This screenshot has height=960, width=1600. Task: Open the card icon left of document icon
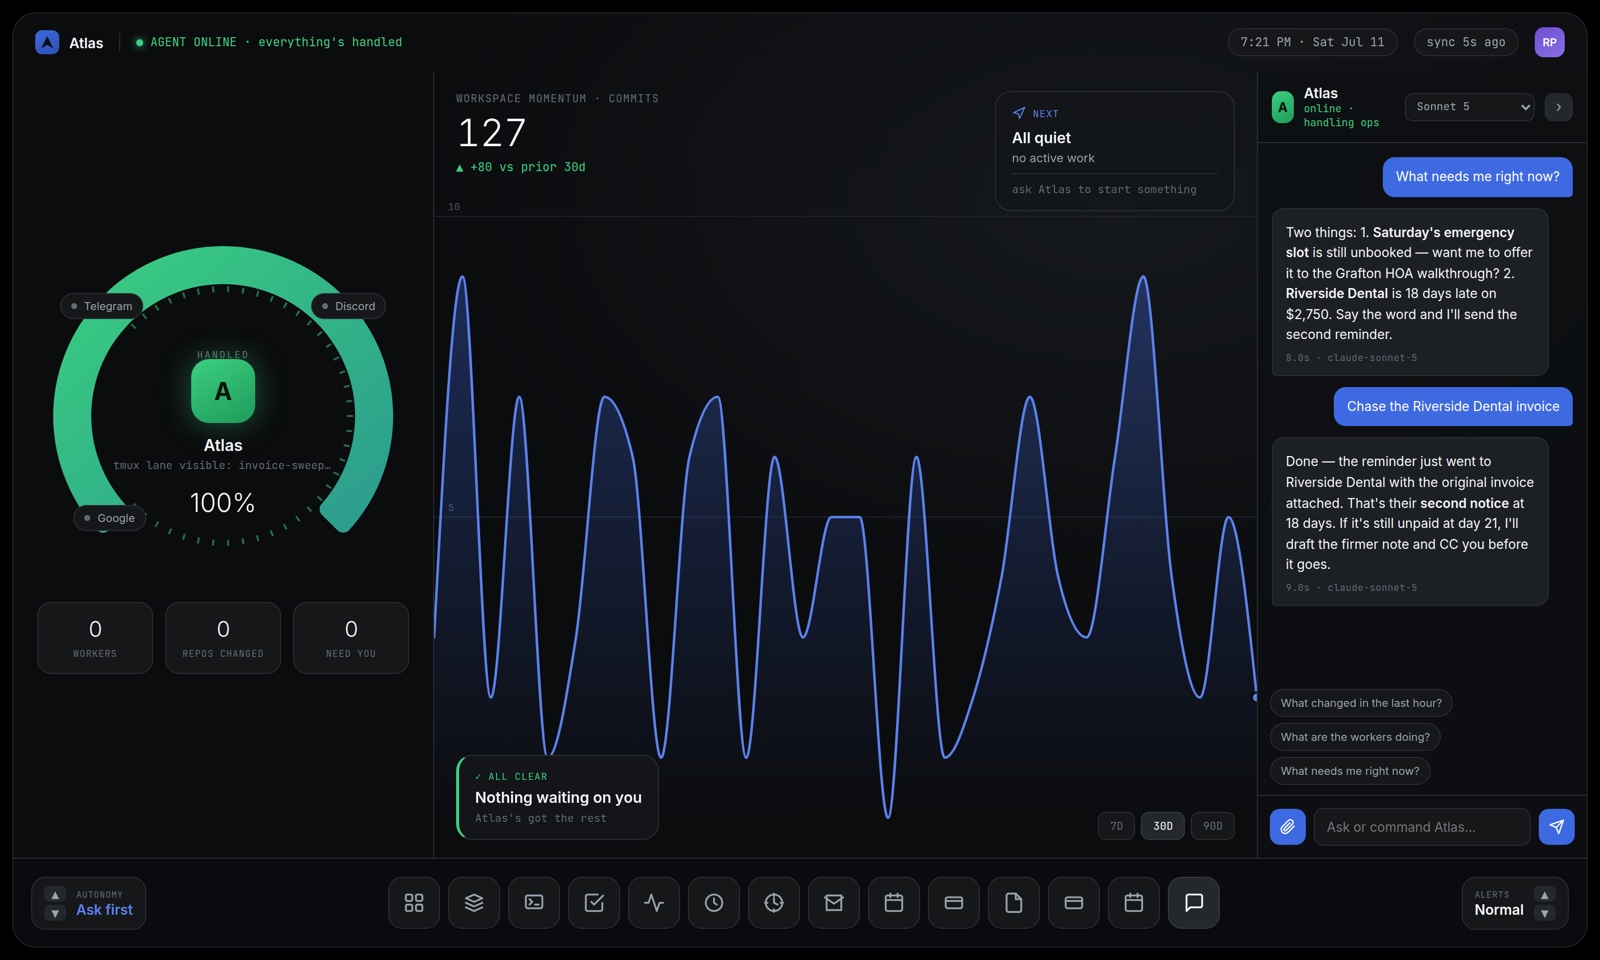coord(954,903)
